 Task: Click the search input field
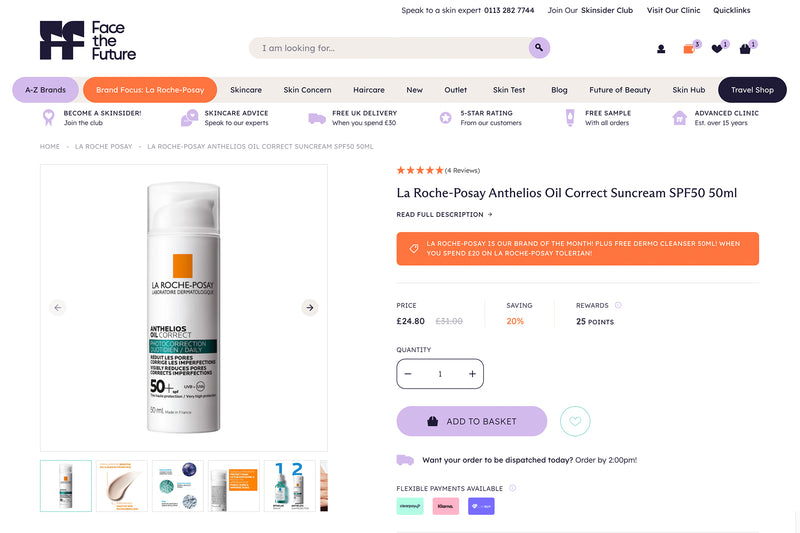coord(389,48)
